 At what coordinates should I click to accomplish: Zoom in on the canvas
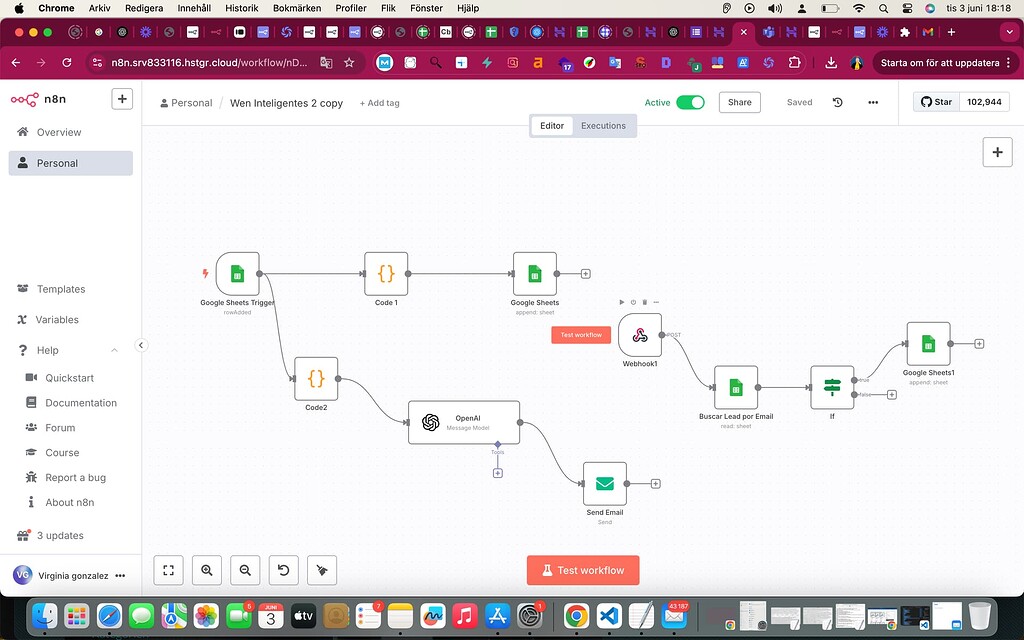click(x=206, y=570)
